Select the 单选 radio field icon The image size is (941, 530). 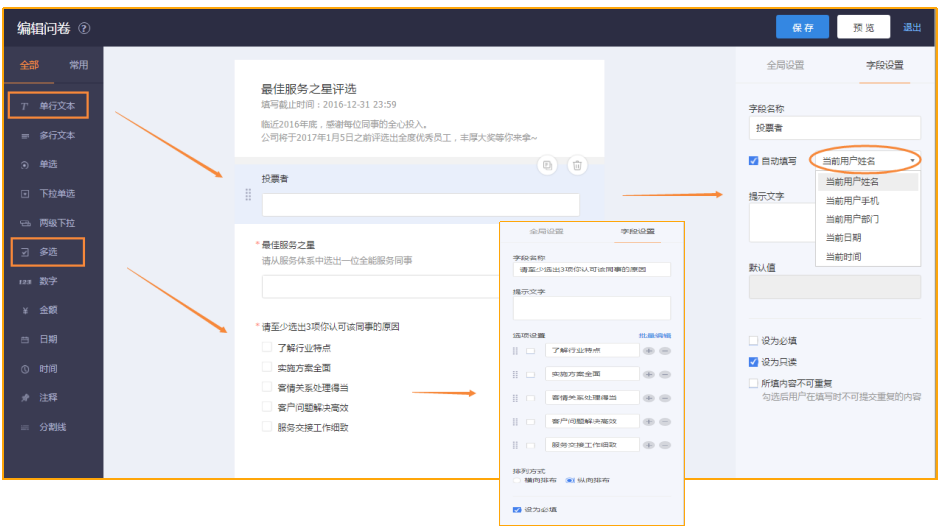click(25, 164)
